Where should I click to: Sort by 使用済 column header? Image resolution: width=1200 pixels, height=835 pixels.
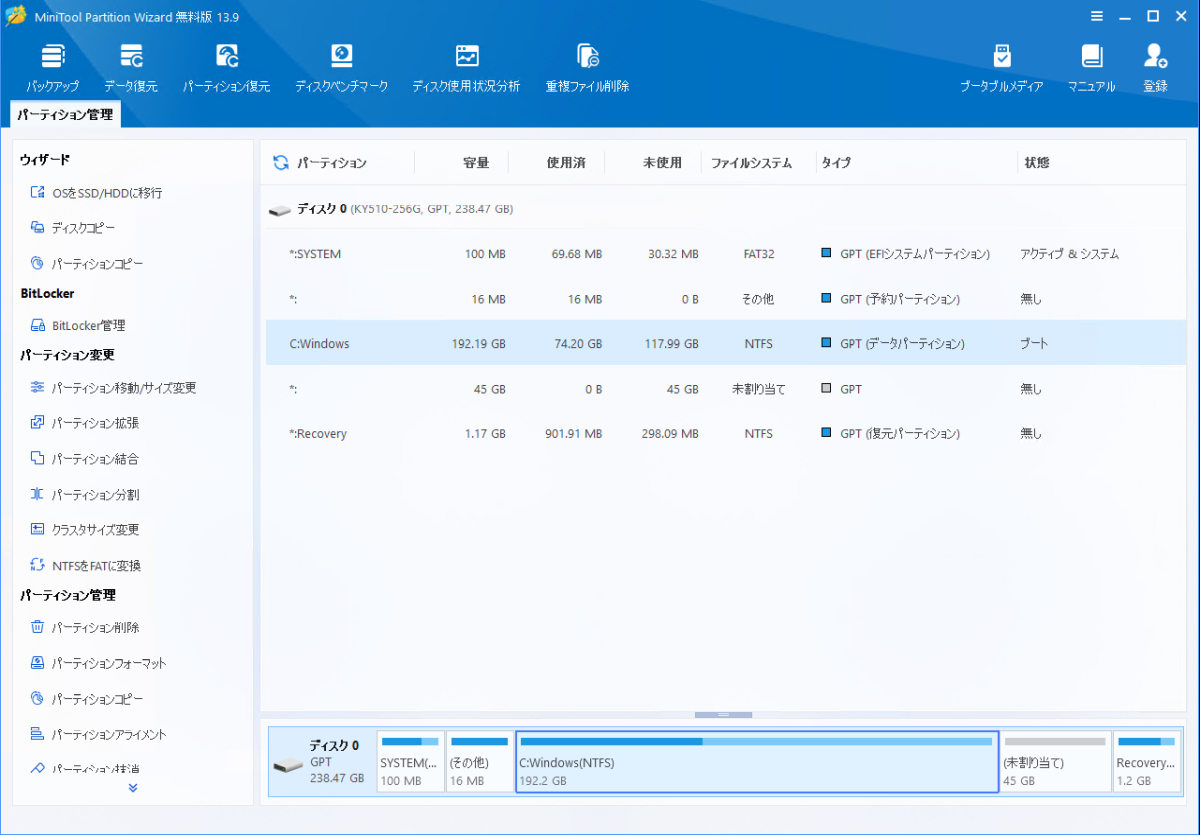point(566,163)
